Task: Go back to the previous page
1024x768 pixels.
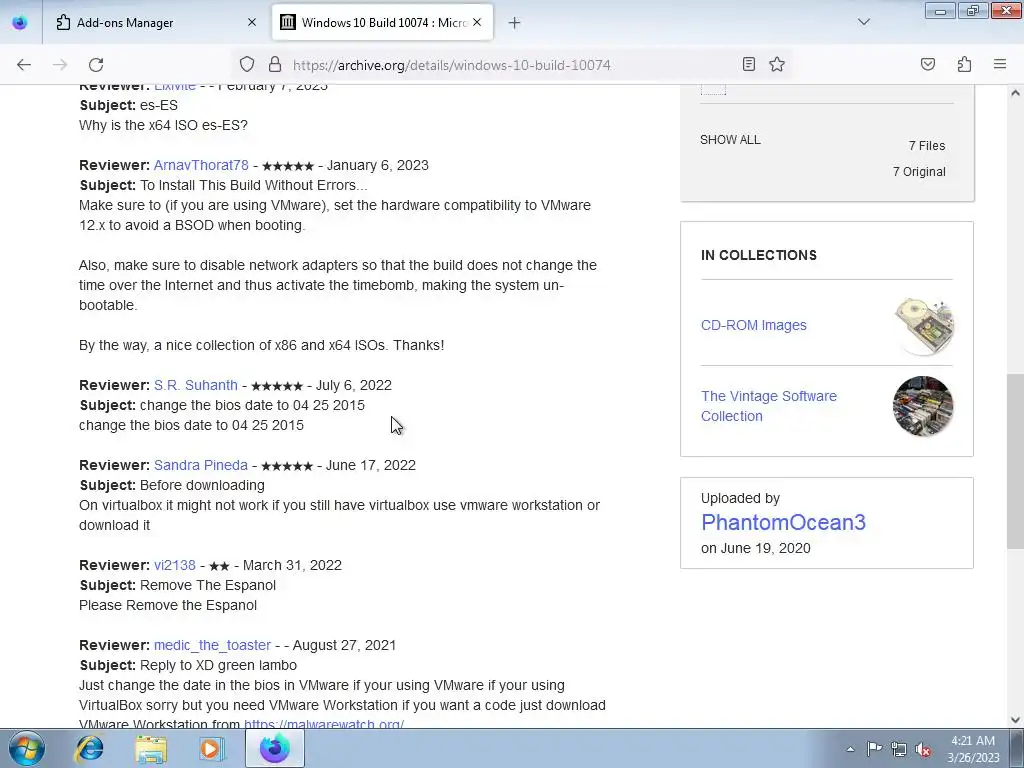Action: click(24, 65)
